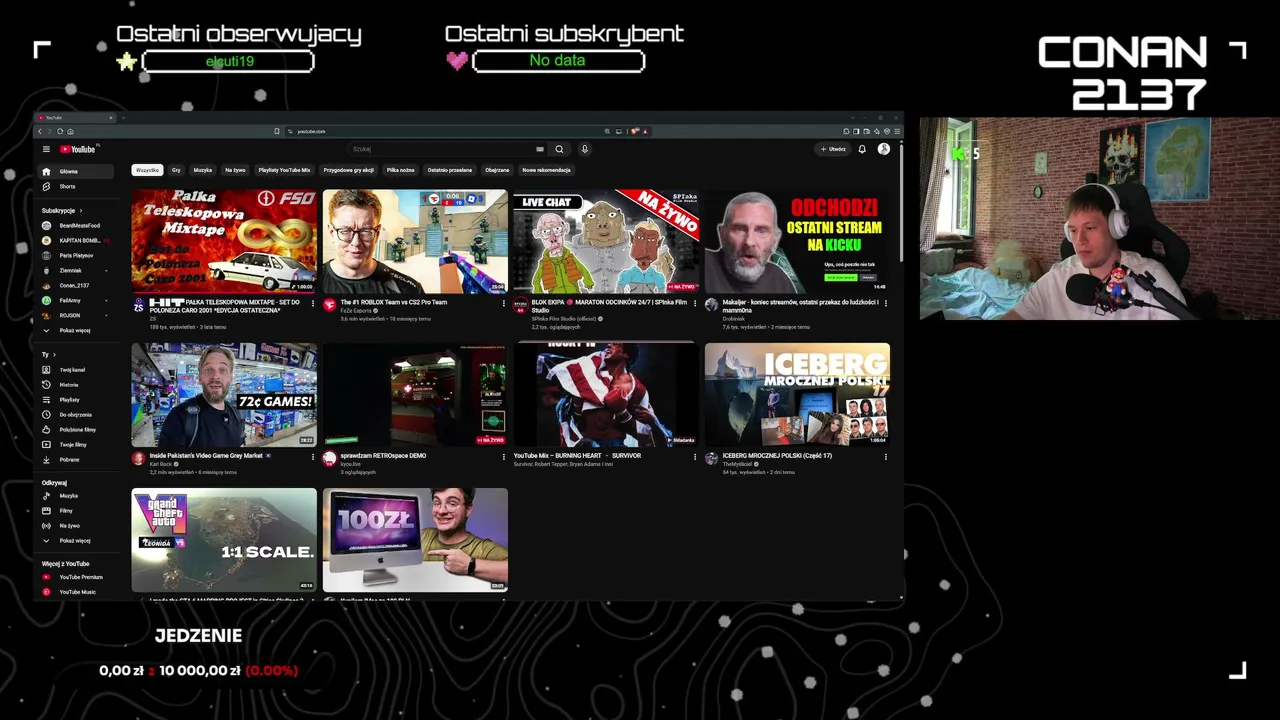Select the Ostatnio przesłane chip
Image resolution: width=1280 pixels, height=720 pixels.
click(x=450, y=170)
